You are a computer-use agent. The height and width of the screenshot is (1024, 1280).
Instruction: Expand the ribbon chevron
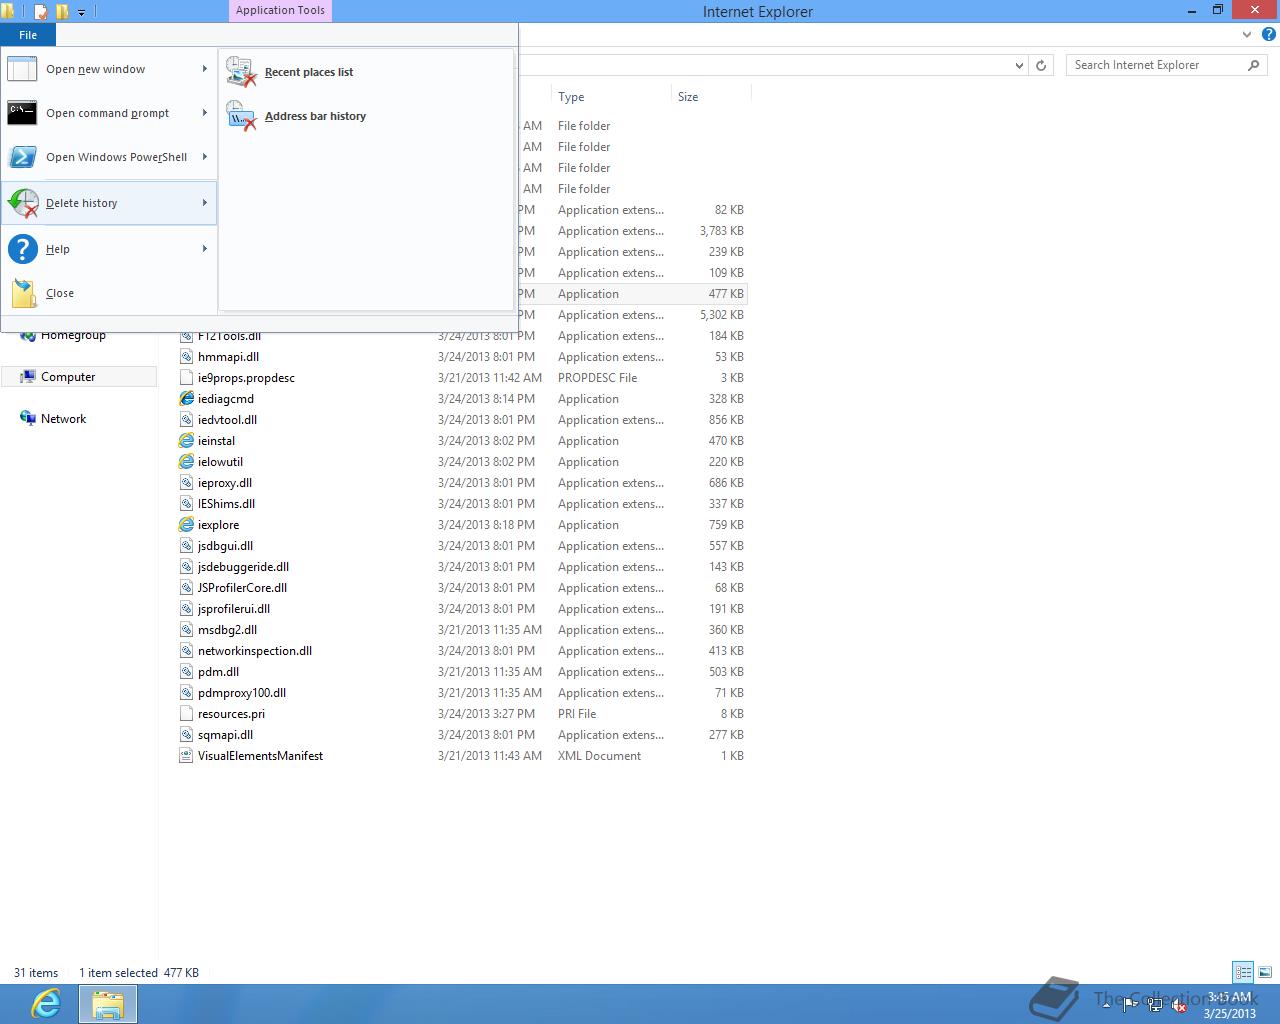(x=1247, y=34)
